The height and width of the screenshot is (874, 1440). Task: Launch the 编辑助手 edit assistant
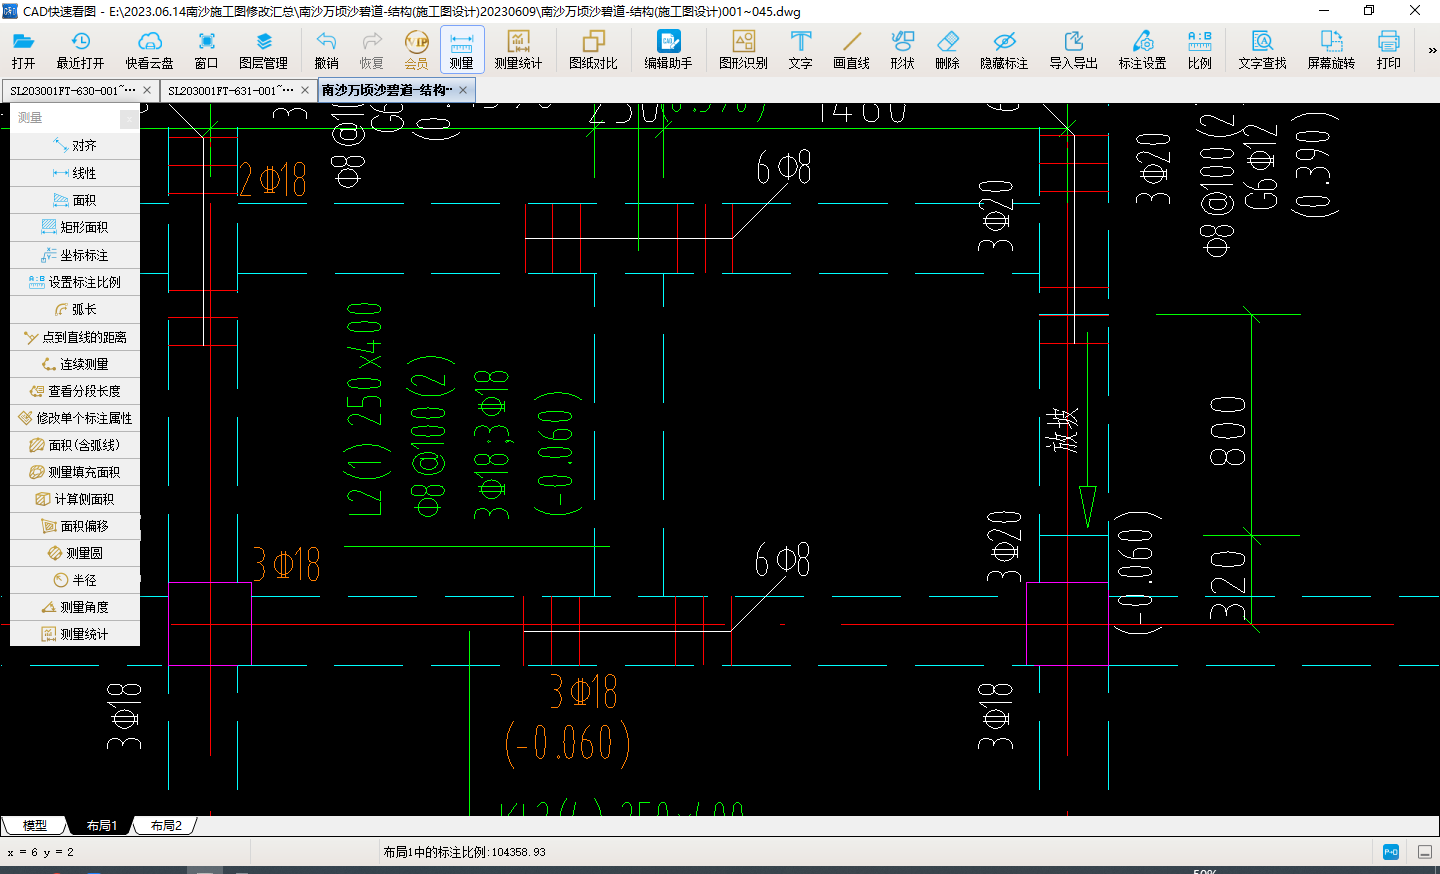(668, 50)
